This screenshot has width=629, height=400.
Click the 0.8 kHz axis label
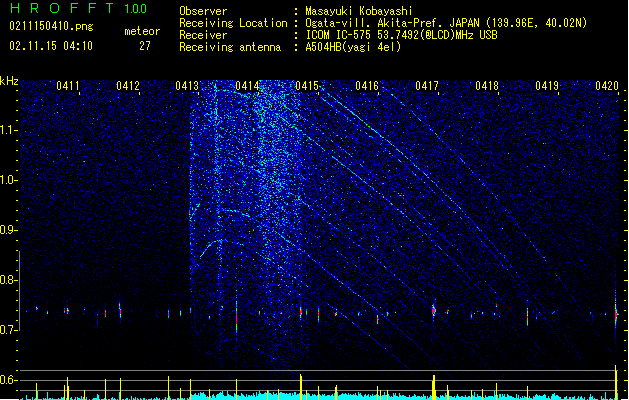[8, 280]
